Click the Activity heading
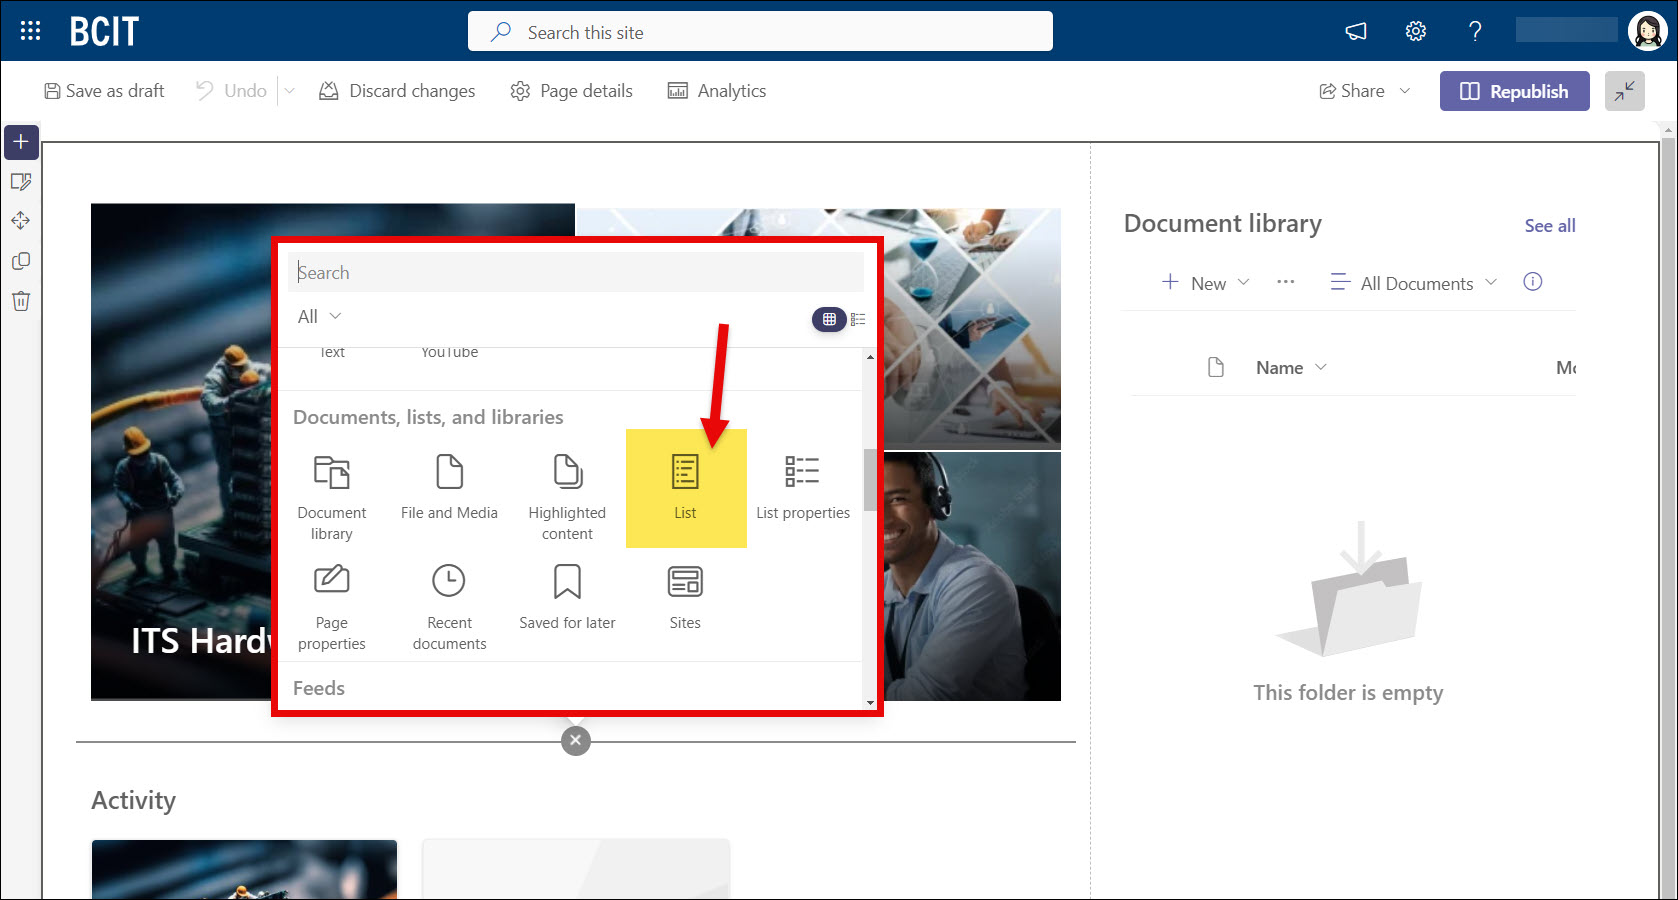 point(134,801)
